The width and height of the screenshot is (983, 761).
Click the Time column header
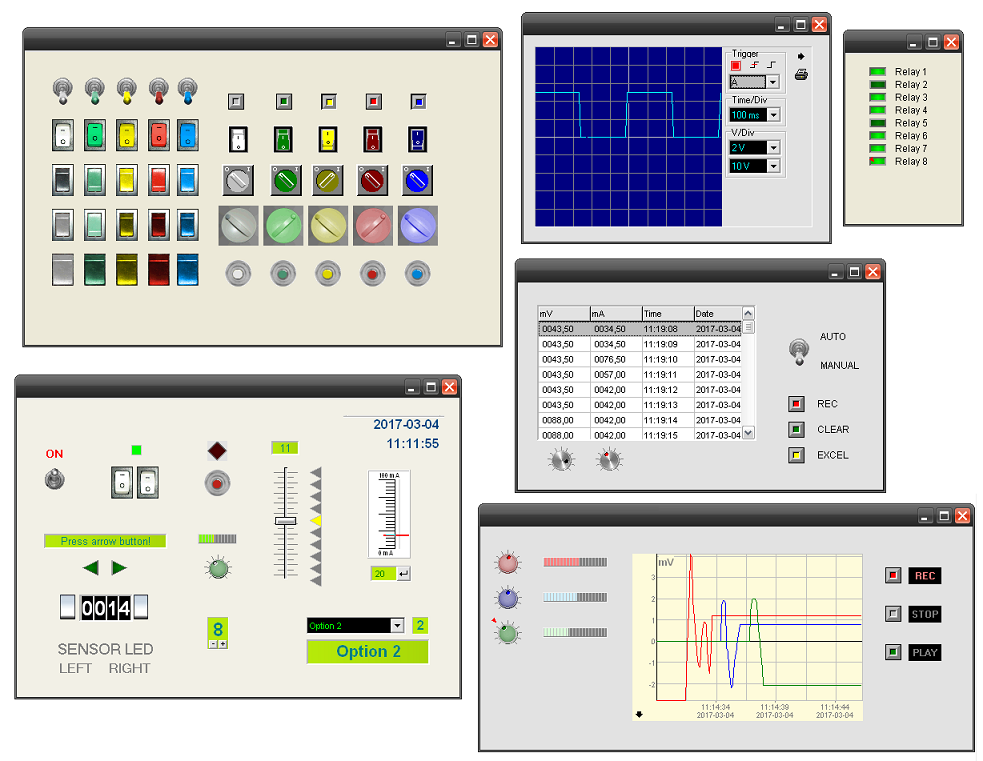point(666,314)
